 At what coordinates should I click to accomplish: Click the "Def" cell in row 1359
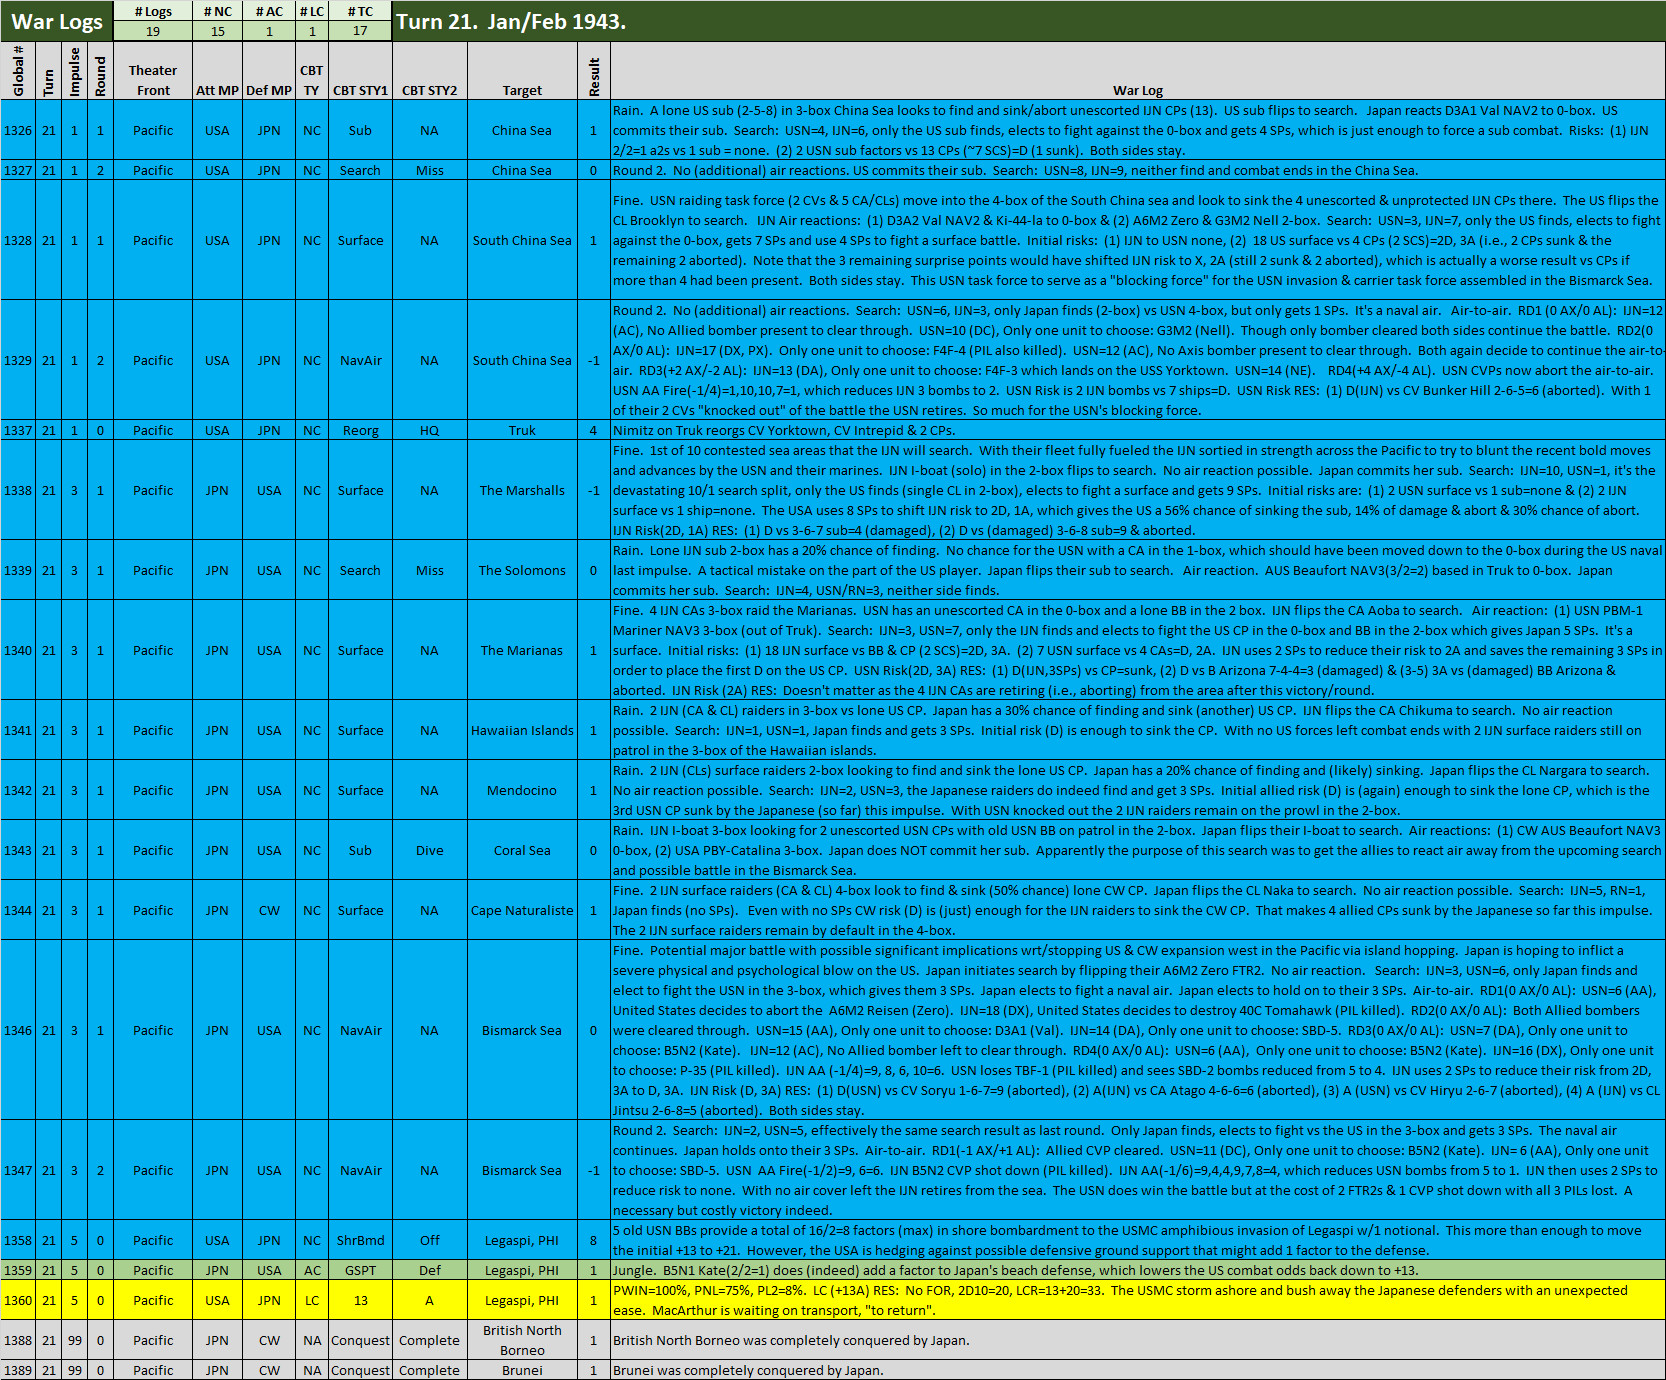429,1270
